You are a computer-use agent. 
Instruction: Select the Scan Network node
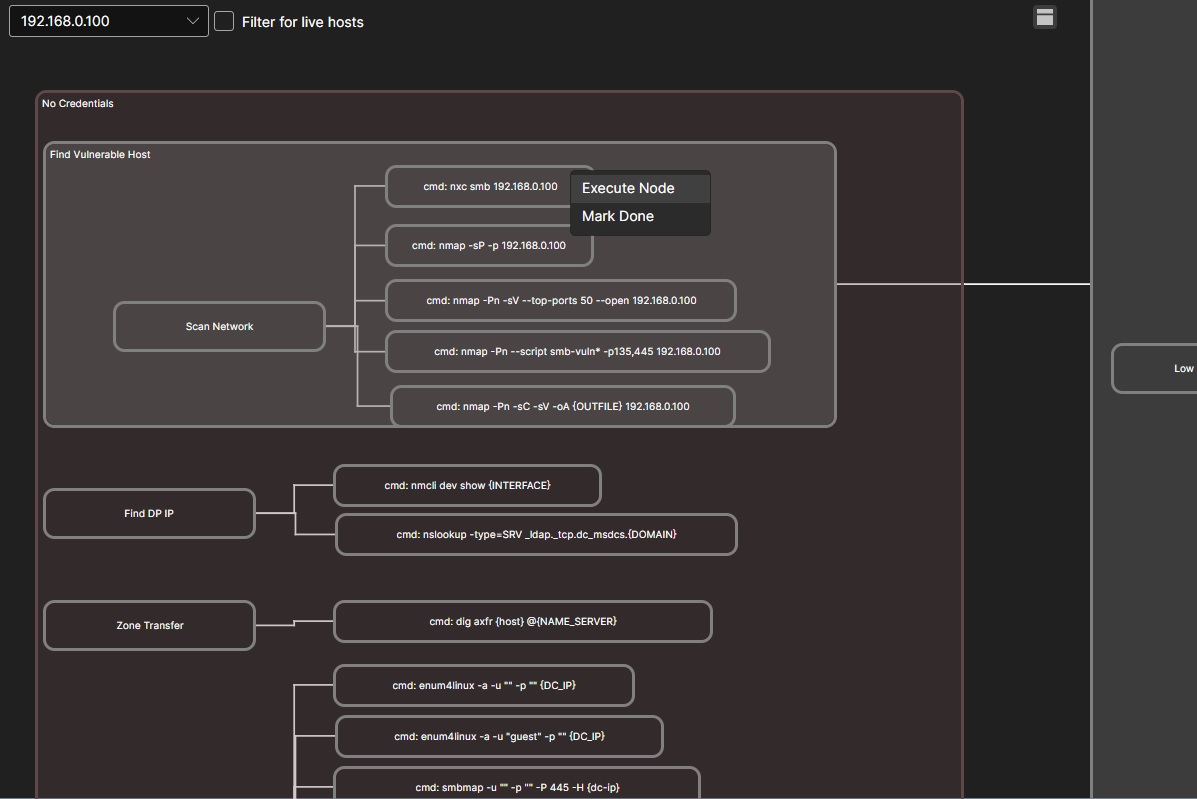(x=219, y=326)
